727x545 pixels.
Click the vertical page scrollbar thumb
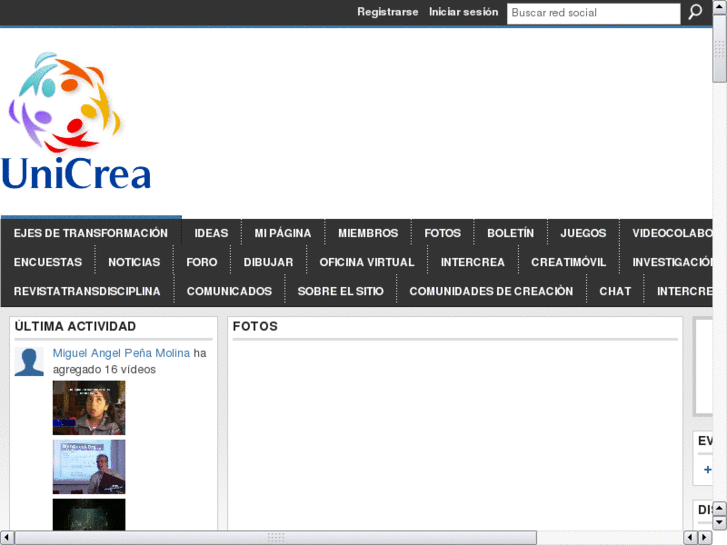720,49
